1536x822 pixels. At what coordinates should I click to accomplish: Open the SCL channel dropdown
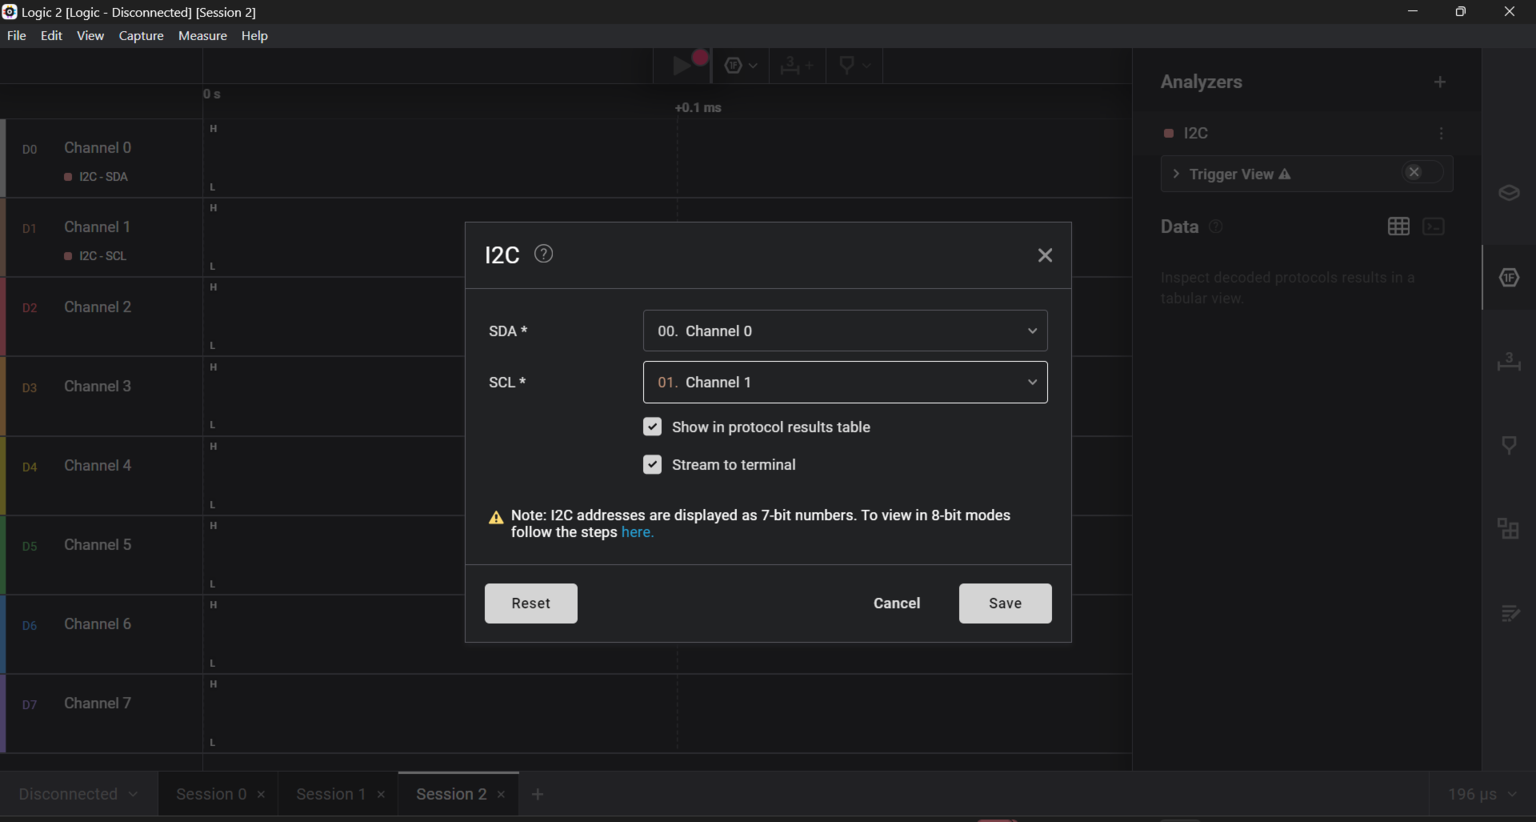point(845,382)
